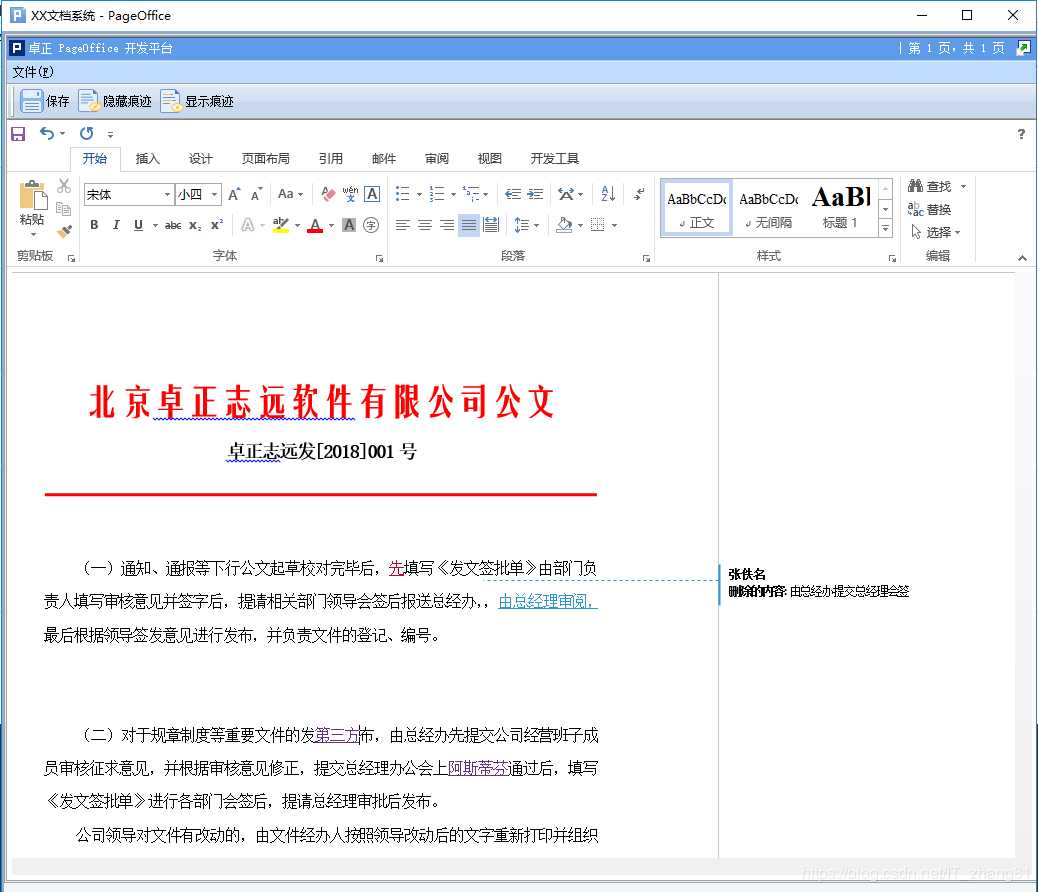Open the 文件(F) menu
The image size is (1038, 892).
click(x=32, y=72)
